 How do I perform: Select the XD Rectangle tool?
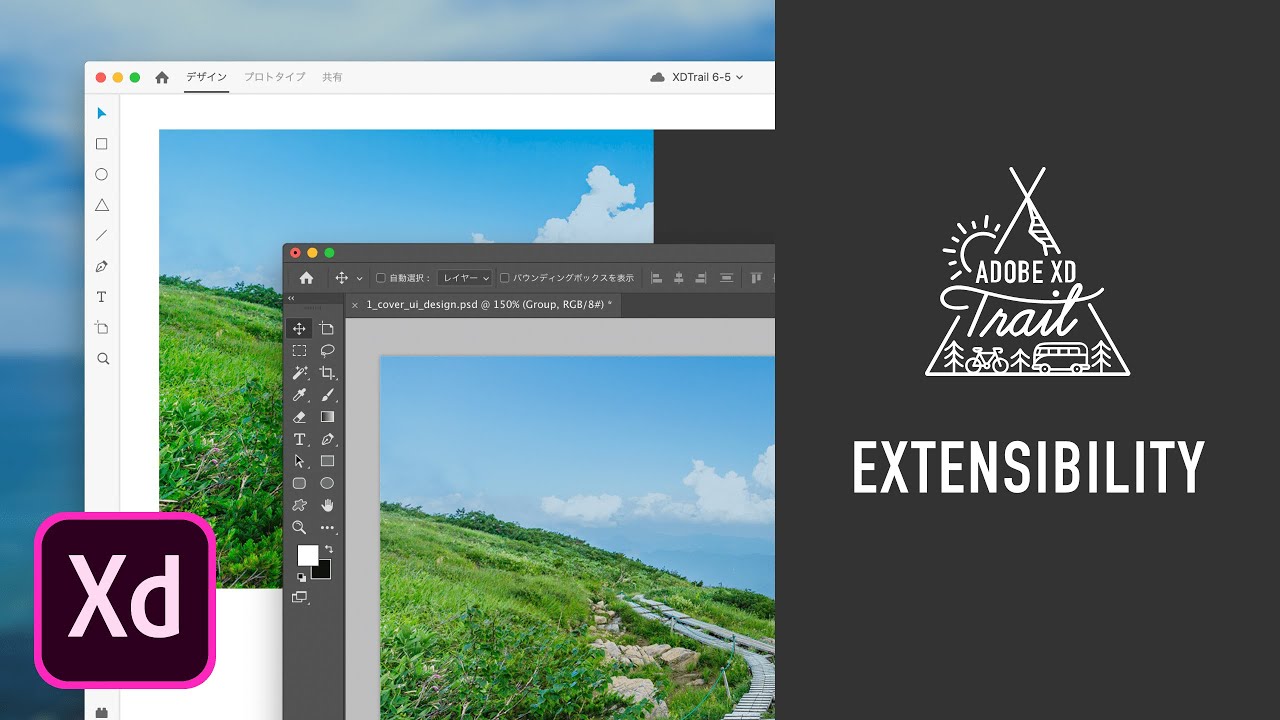[101, 144]
